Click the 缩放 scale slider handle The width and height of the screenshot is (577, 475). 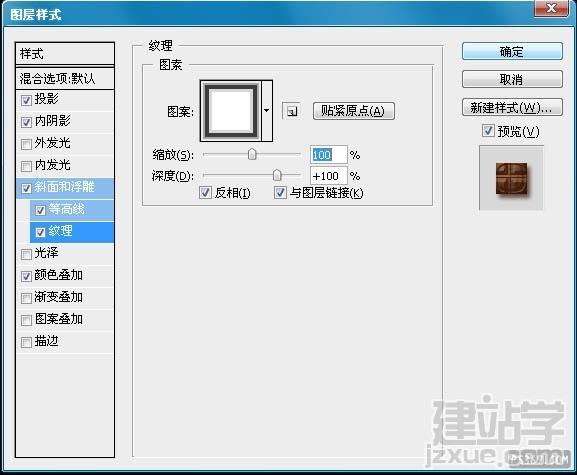(252, 154)
